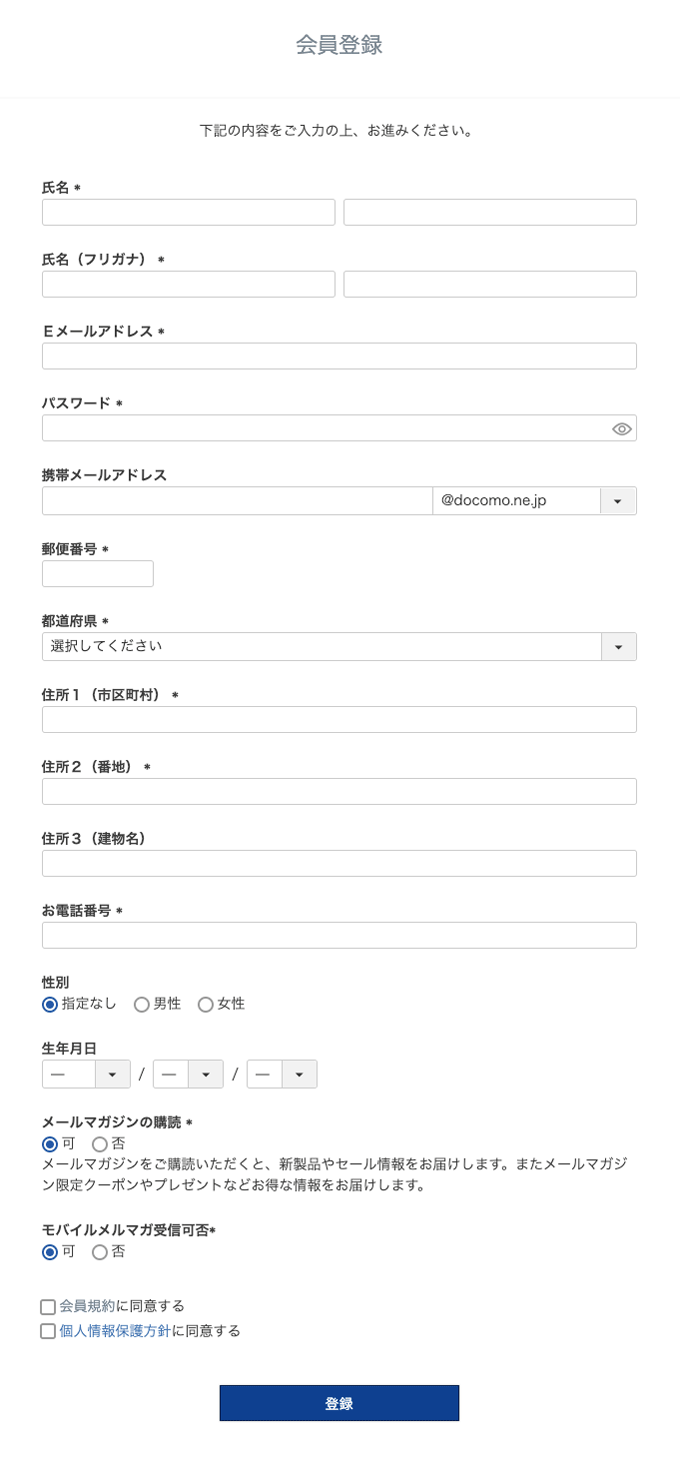Viewport: 680px width, 1461px height.
Task: Select 男性 gender radio button
Action: [x=142, y=1004]
